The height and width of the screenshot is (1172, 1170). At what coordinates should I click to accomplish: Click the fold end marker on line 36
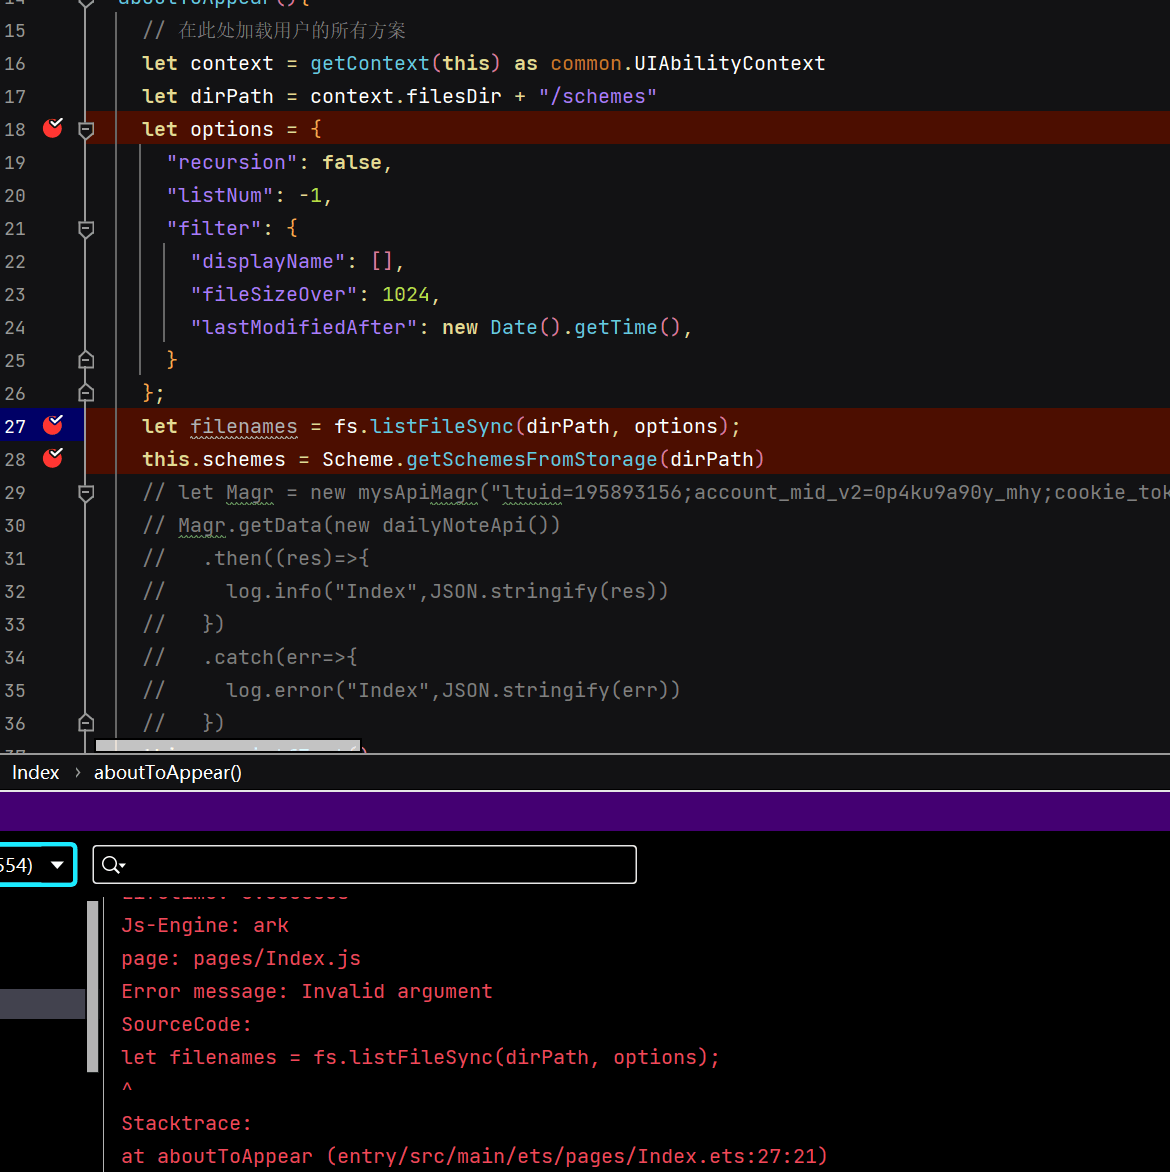(x=86, y=722)
